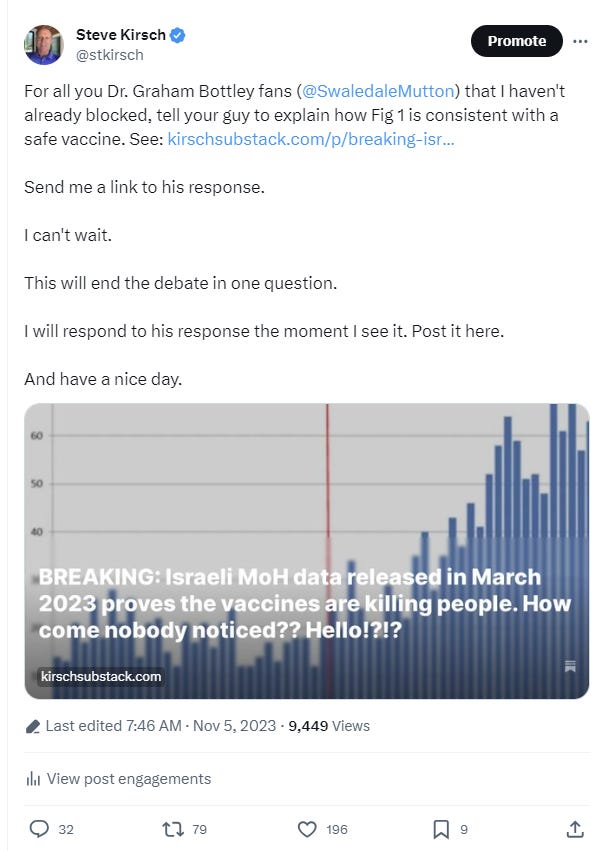Click the Promote button
The width and height of the screenshot is (603, 851).
(x=516, y=41)
